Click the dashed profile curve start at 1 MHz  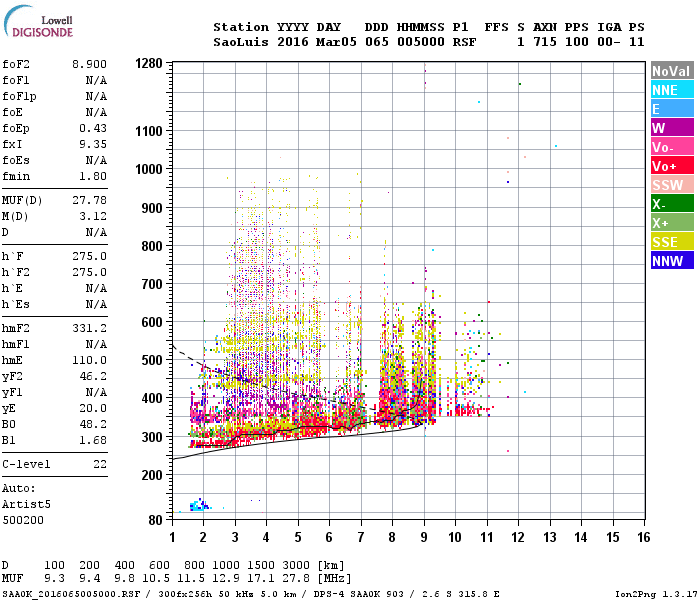pos(174,346)
